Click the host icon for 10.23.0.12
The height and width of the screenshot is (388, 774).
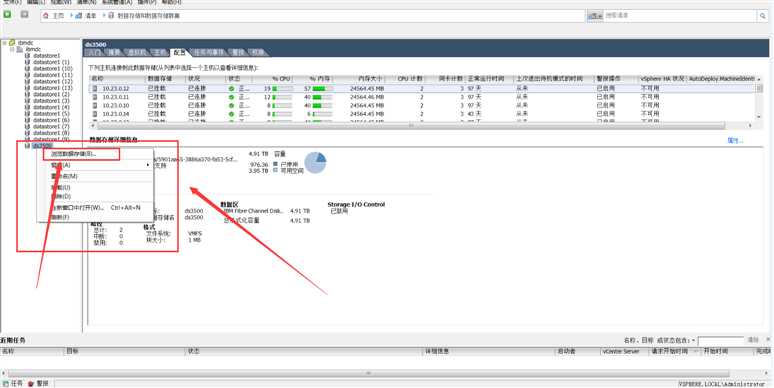pos(95,89)
